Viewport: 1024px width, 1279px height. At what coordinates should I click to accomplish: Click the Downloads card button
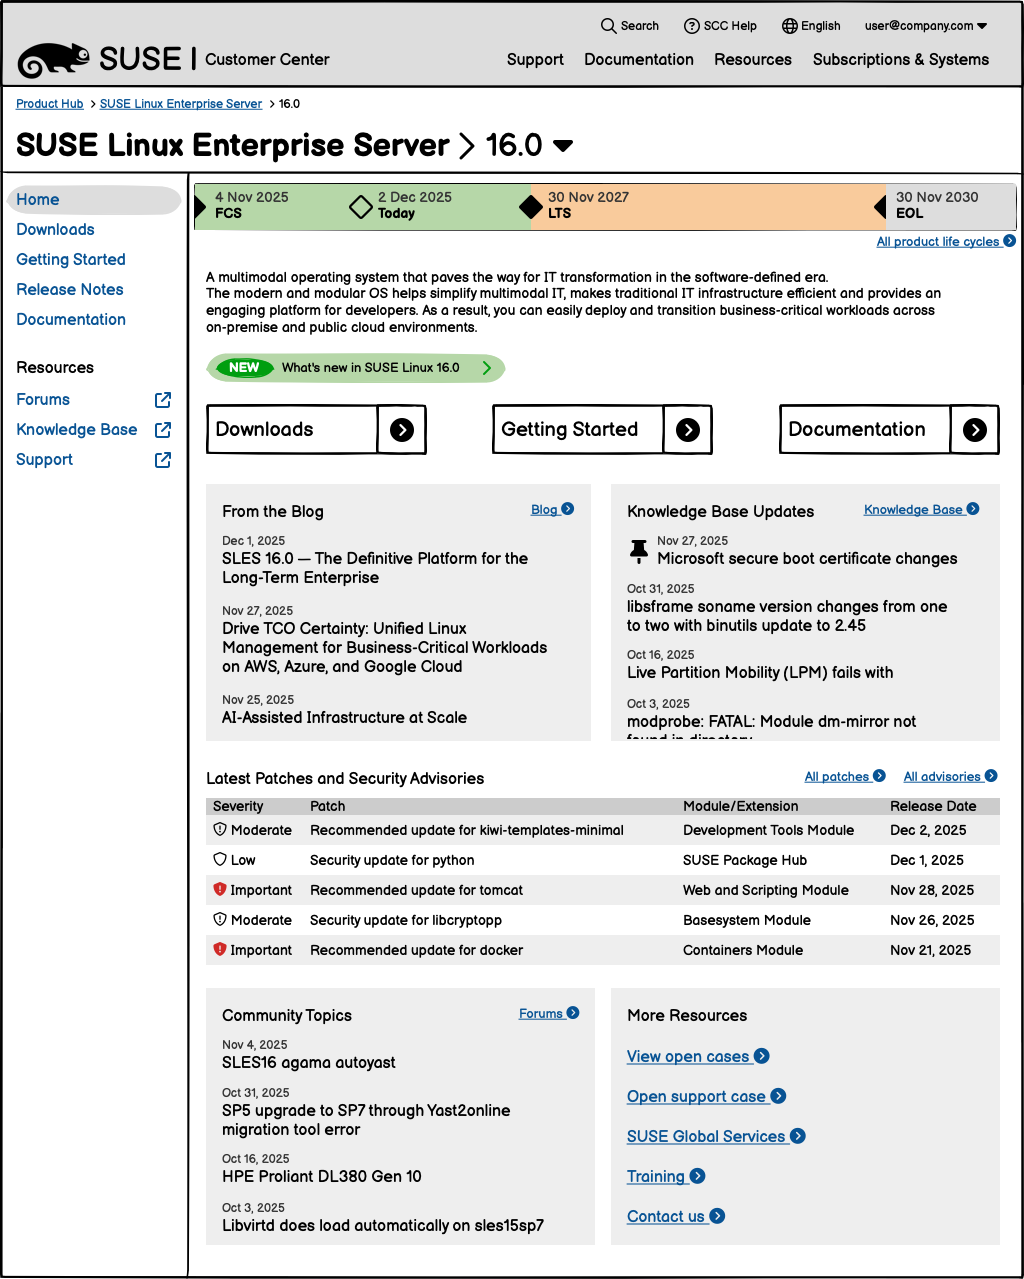(x=316, y=429)
